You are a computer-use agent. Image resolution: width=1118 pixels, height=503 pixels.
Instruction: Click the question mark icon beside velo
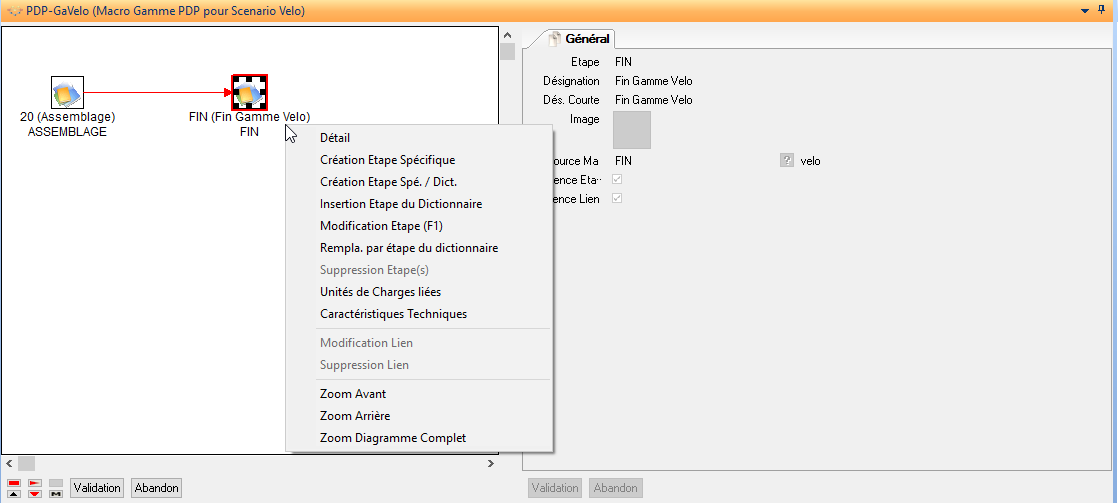coord(787,160)
